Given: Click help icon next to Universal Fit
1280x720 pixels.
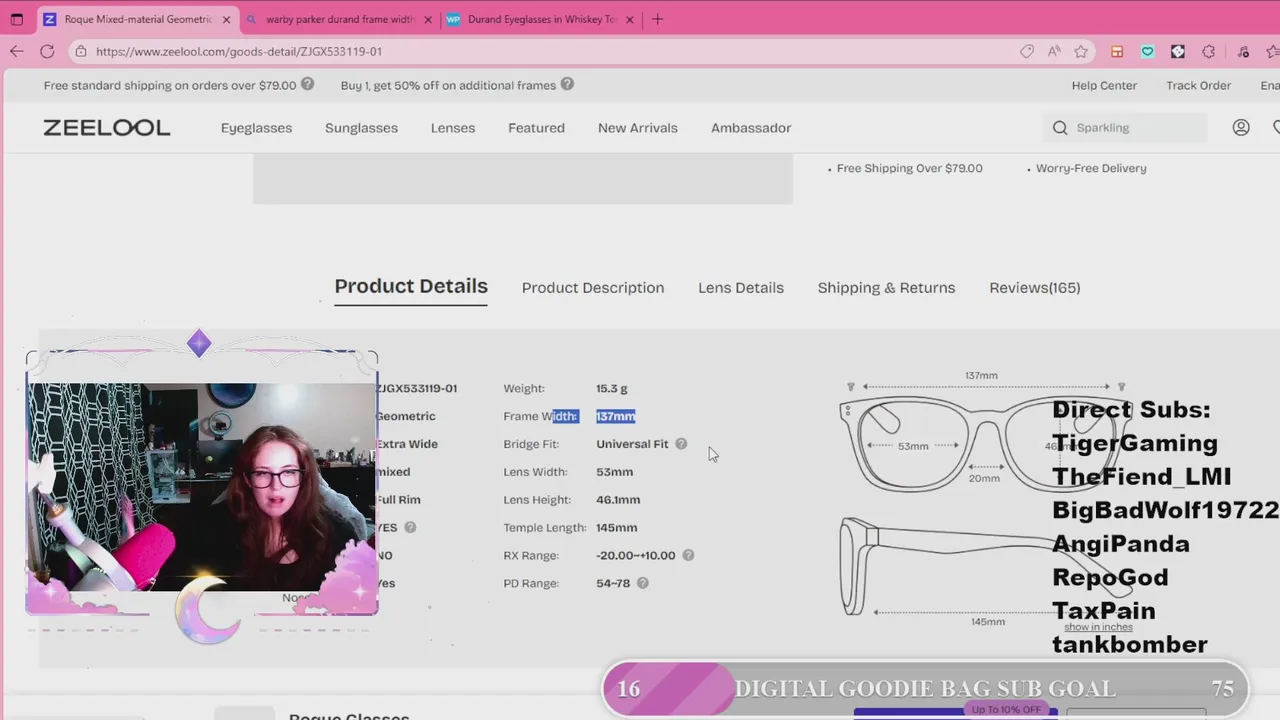Looking at the screenshot, I should [681, 444].
